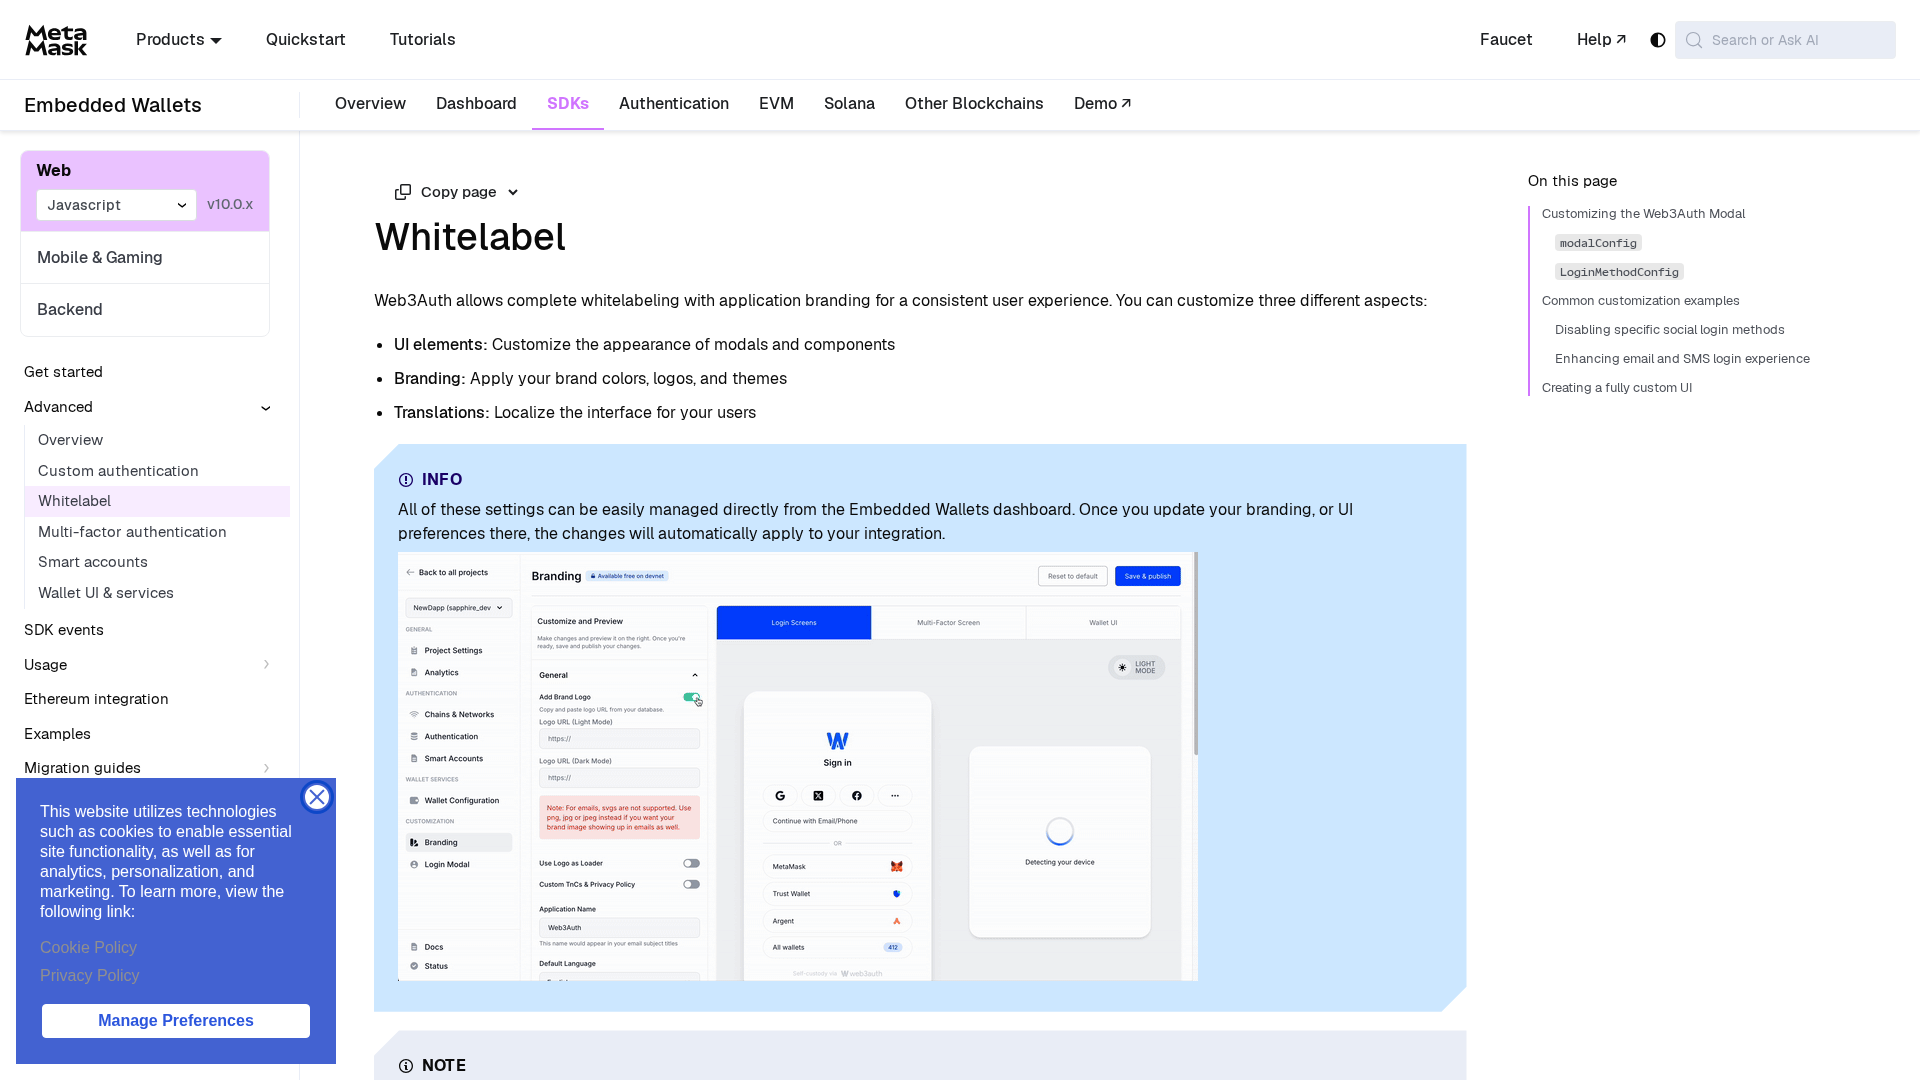Toggle dark/light theme icon
This screenshot has width=1920, height=1080.
[x=1658, y=40]
